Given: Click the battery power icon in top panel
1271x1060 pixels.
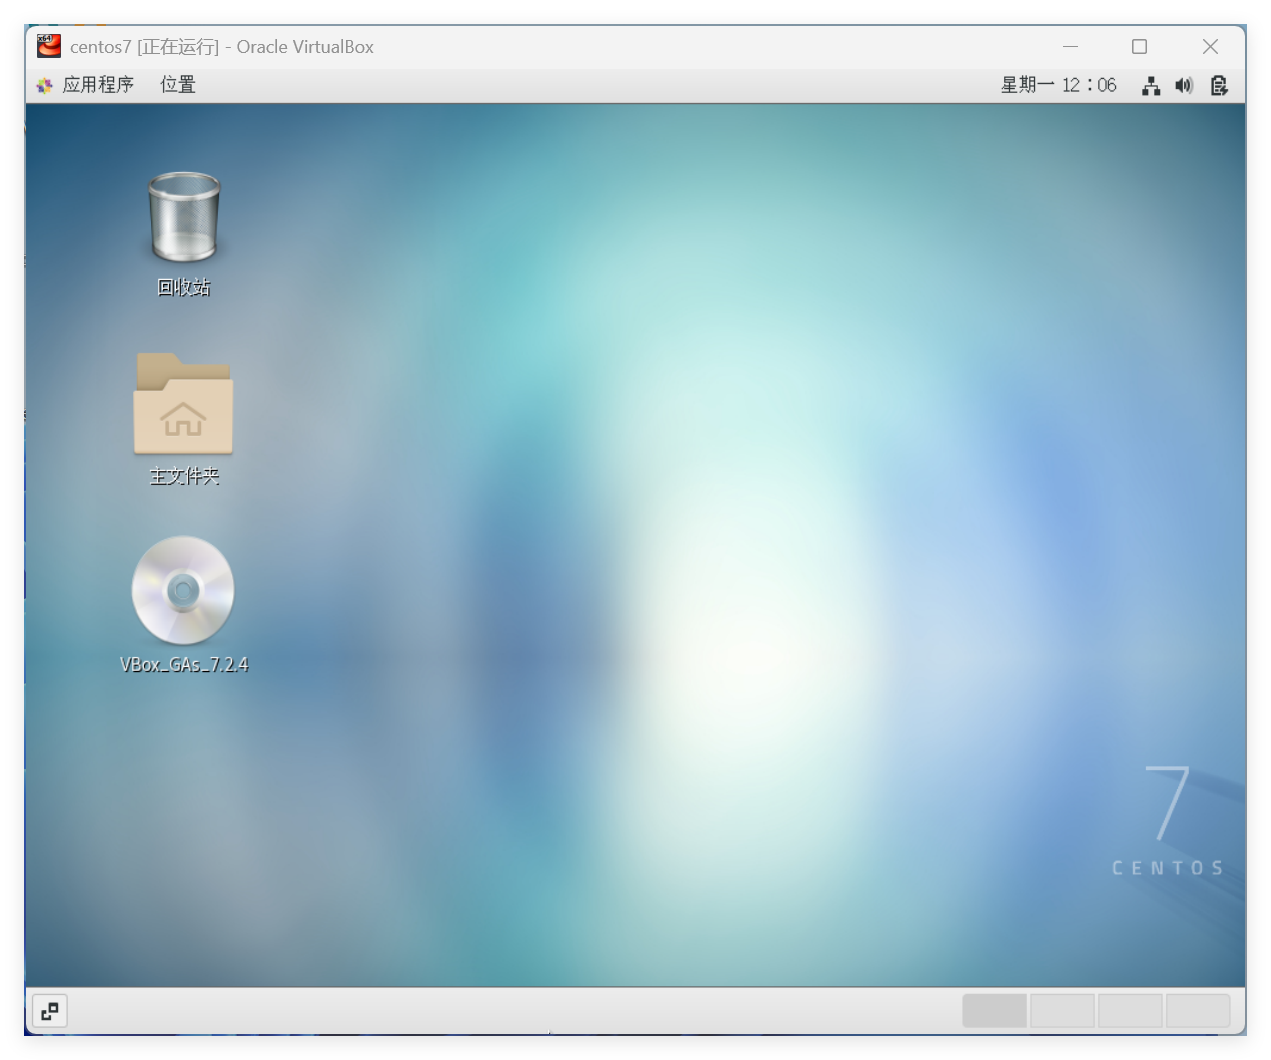Looking at the screenshot, I should click(1218, 86).
